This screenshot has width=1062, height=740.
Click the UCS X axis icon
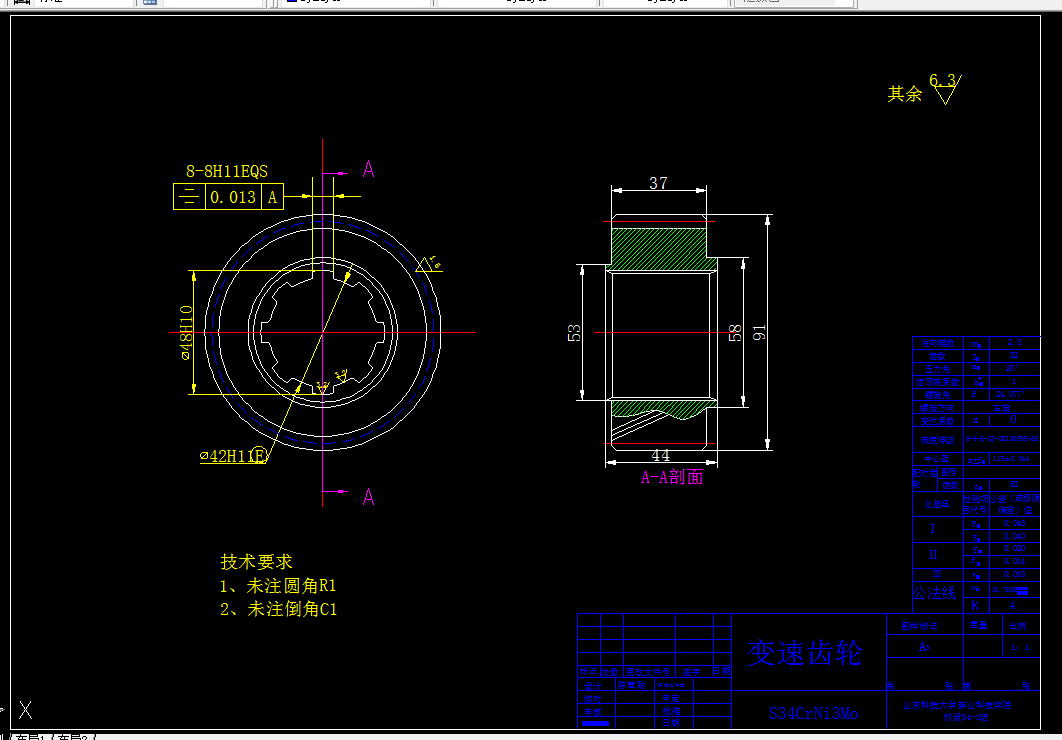tap(25, 710)
